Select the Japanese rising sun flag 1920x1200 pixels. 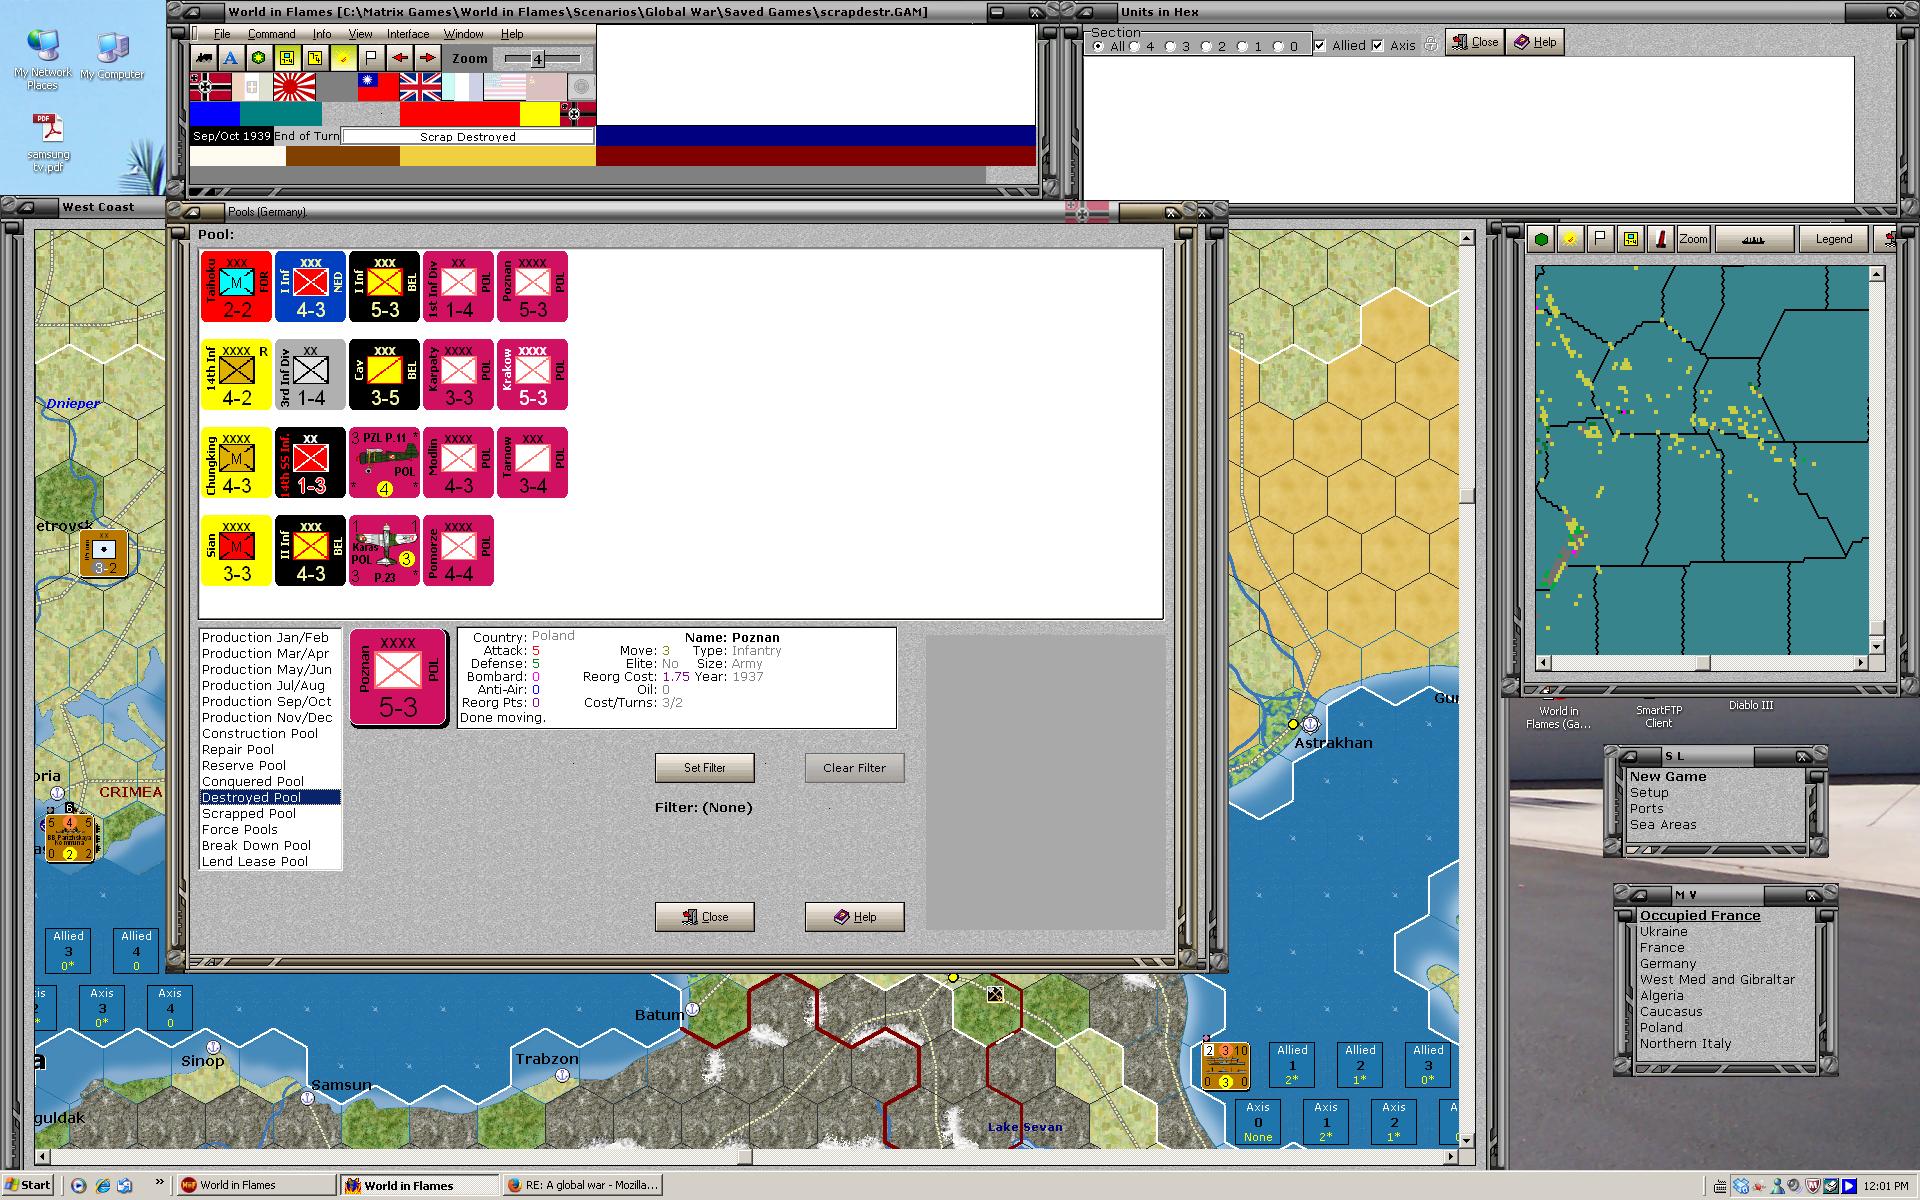point(294,87)
